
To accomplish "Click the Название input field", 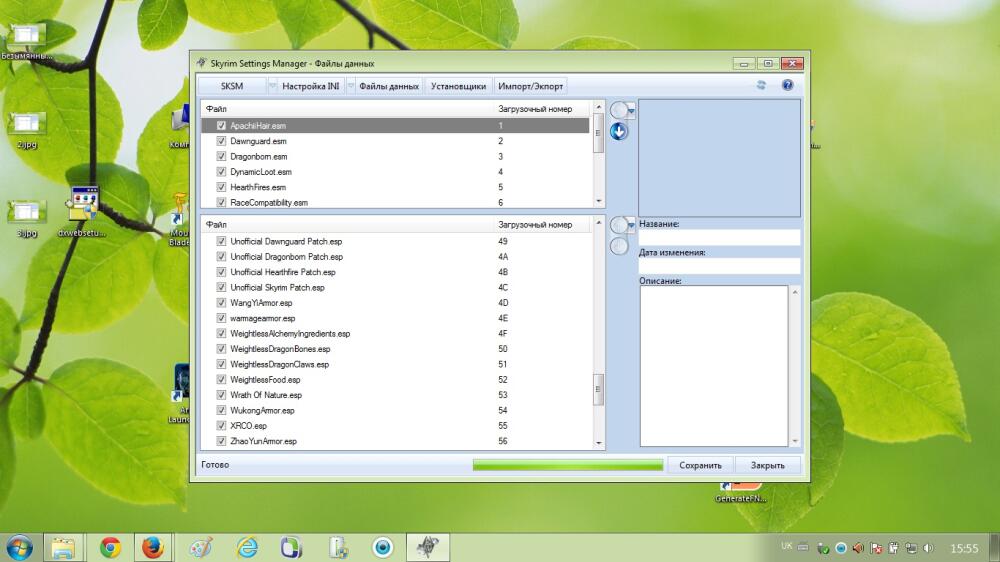I will tap(719, 237).
